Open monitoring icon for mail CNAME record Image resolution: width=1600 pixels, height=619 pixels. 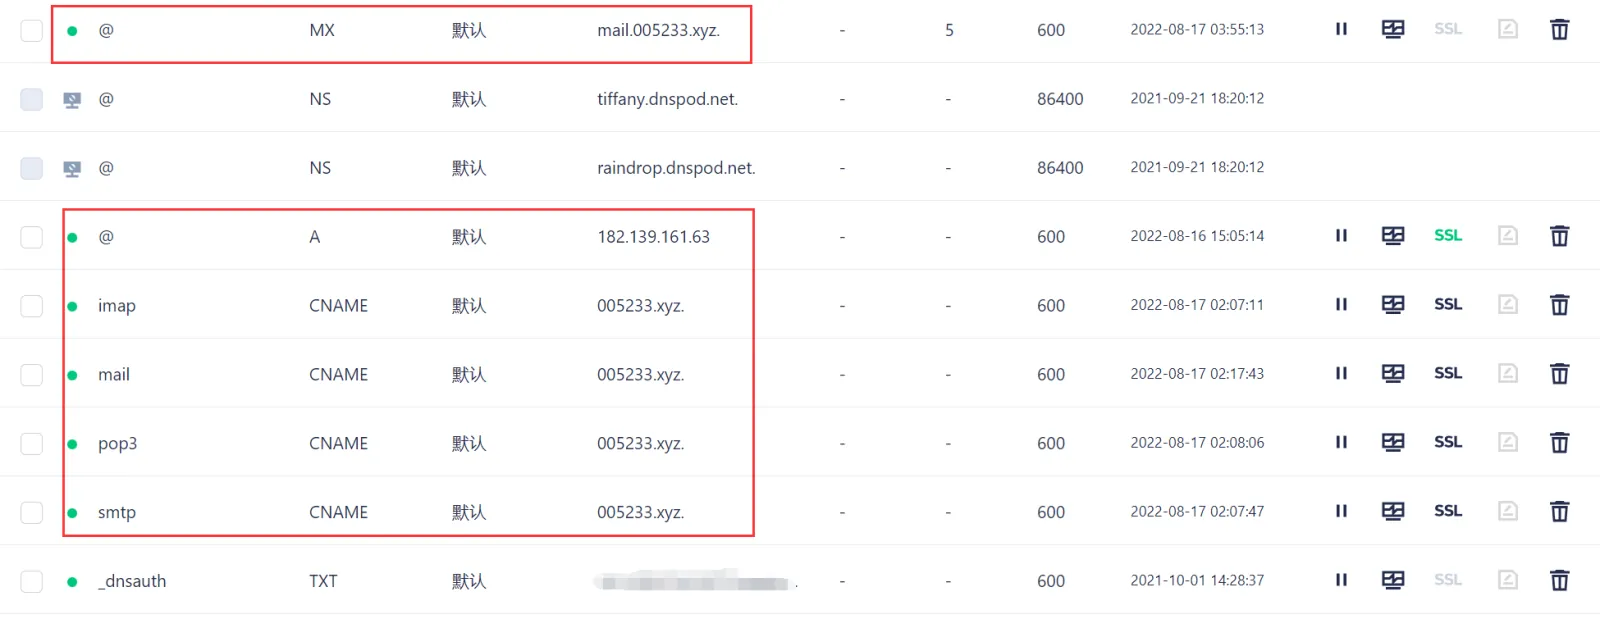click(1393, 373)
